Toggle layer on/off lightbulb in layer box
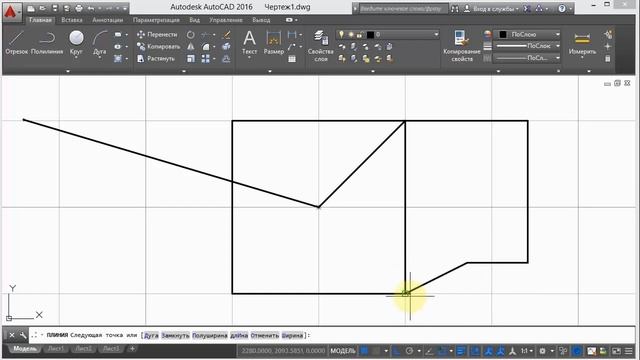Image resolution: width=640 pixels, height=360 pixels. (x=341, y=35)
